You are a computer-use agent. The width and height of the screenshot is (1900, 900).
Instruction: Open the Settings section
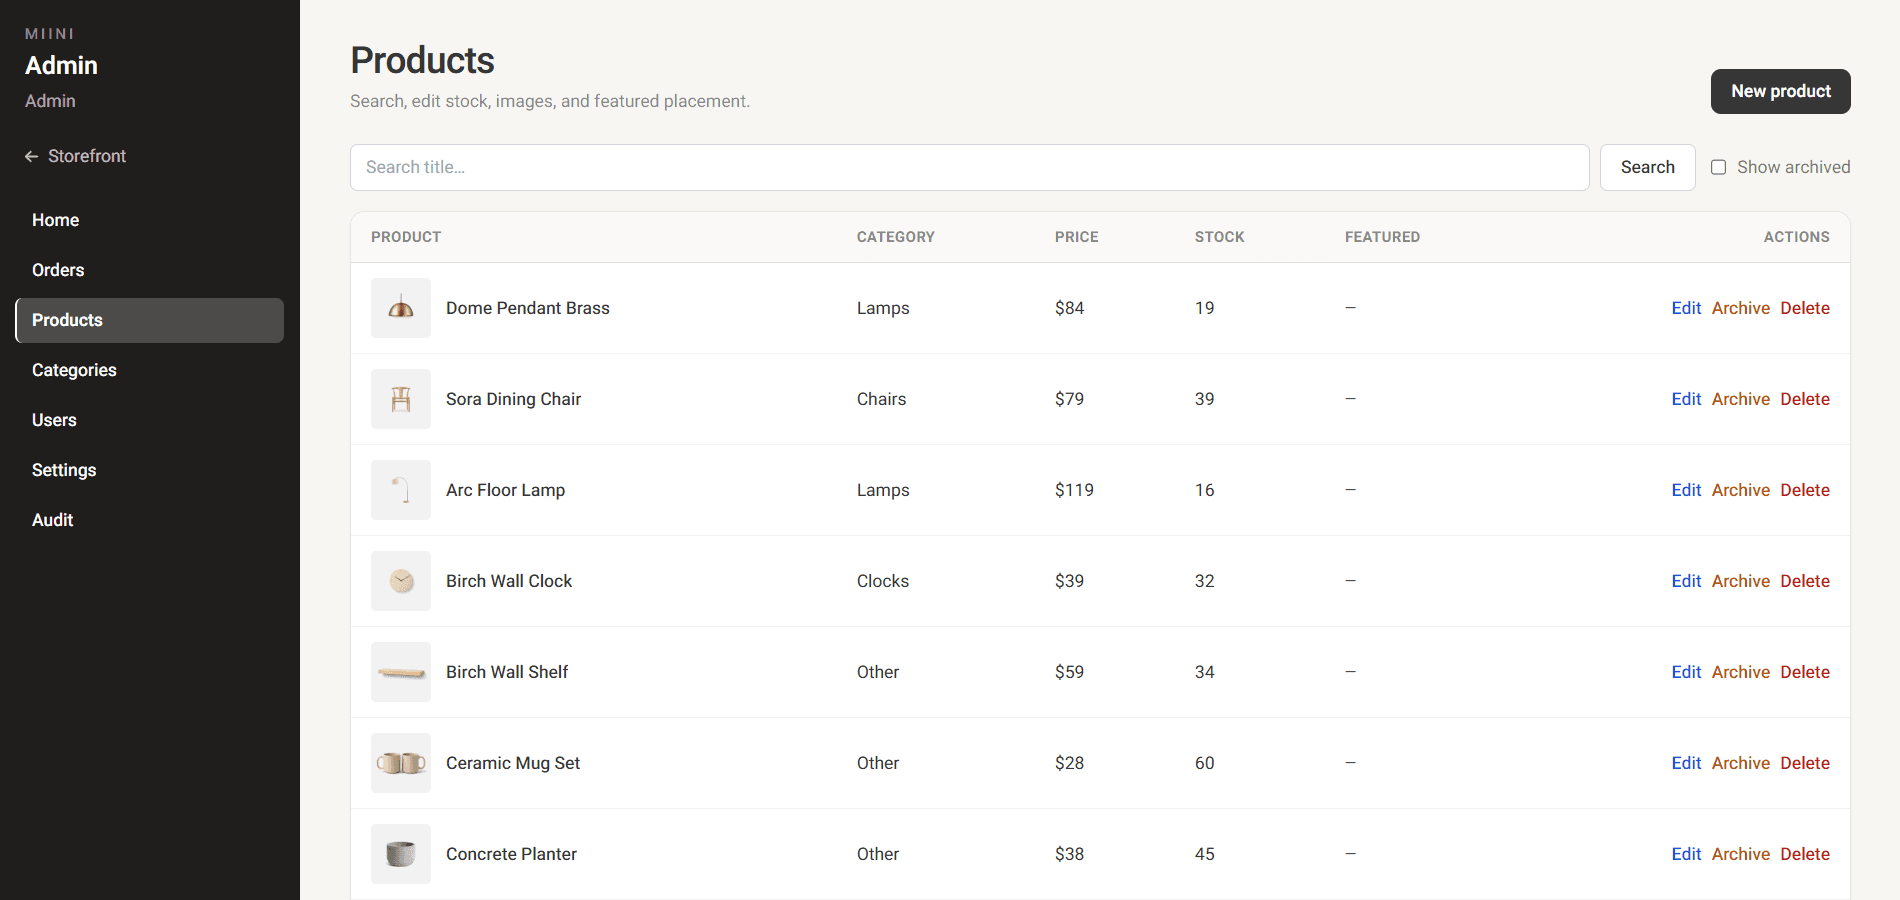(x=150, y=470)
